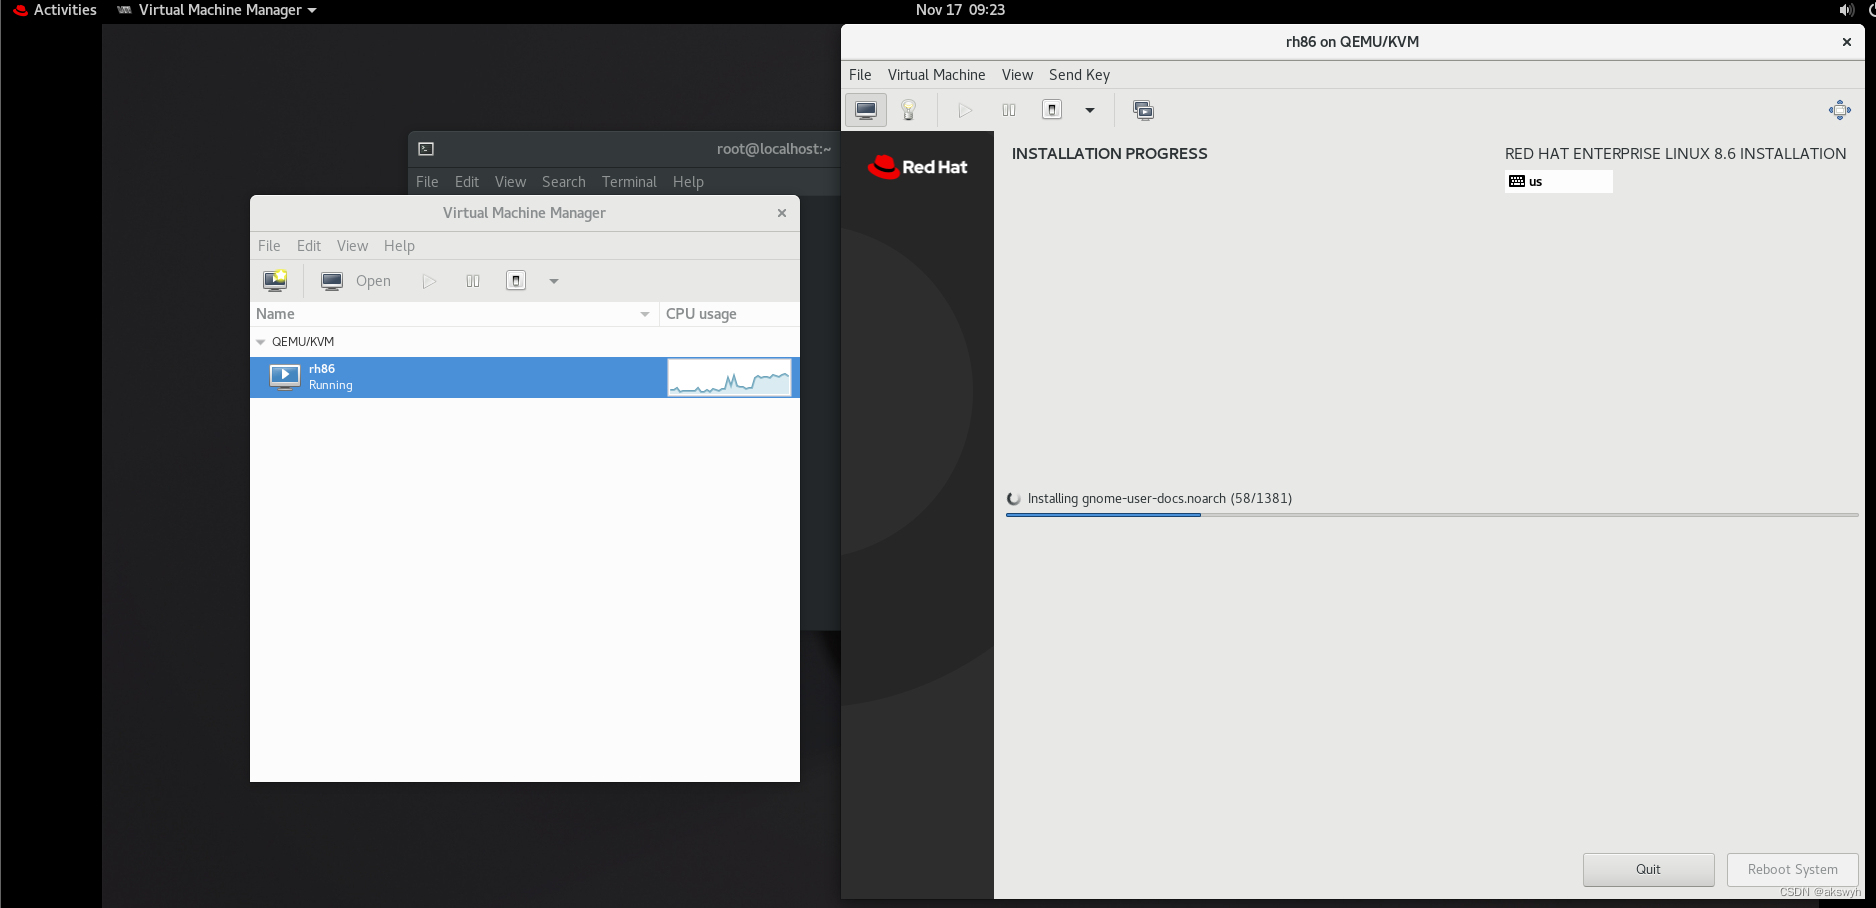The height and width of the screenshot is (908, 1876).
Task: Click the Reboot System button
Action: (1792, 870)
